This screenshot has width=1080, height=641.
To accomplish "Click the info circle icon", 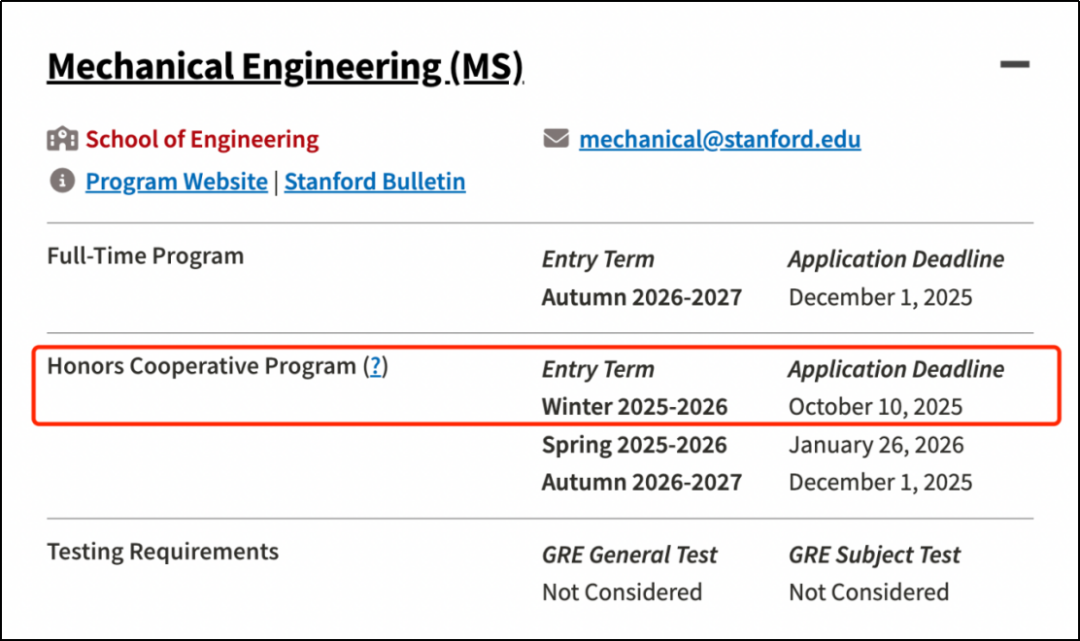I will pyautogui.click(x=62, y=181).
